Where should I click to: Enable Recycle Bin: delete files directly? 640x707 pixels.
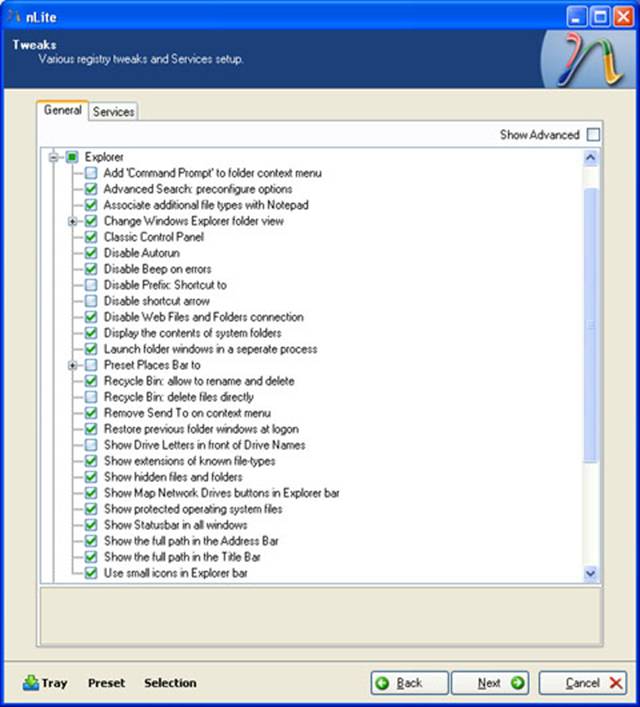[91, 397]
